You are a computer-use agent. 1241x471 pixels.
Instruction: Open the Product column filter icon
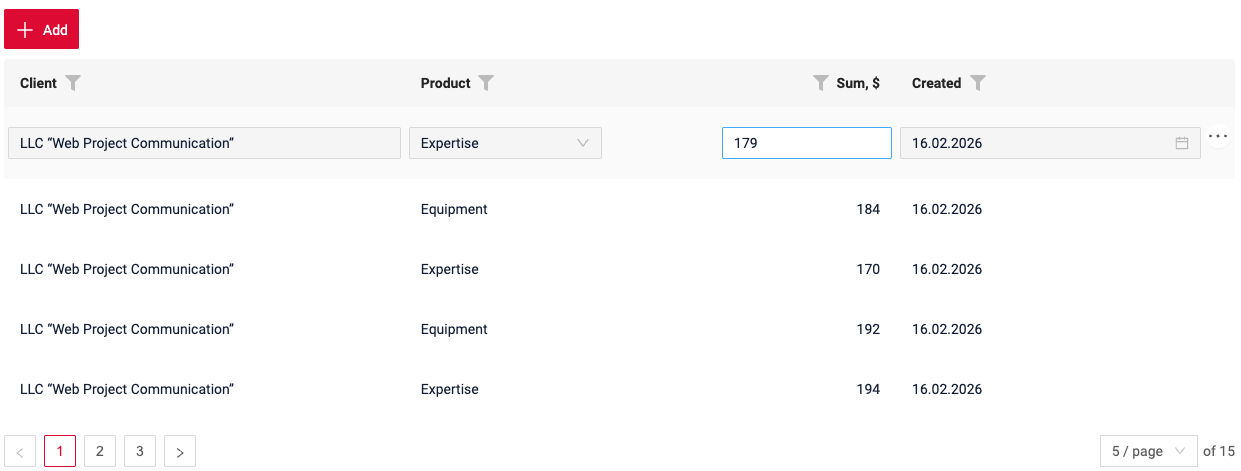pos(486,83)
